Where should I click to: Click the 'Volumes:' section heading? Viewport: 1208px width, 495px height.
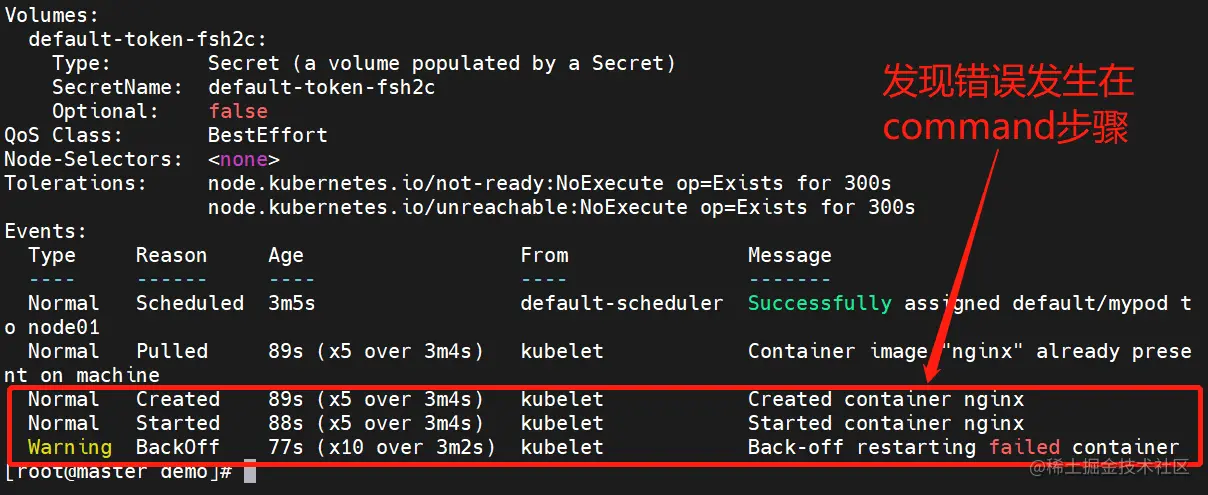pyautogui.click(x=52, y=15)
